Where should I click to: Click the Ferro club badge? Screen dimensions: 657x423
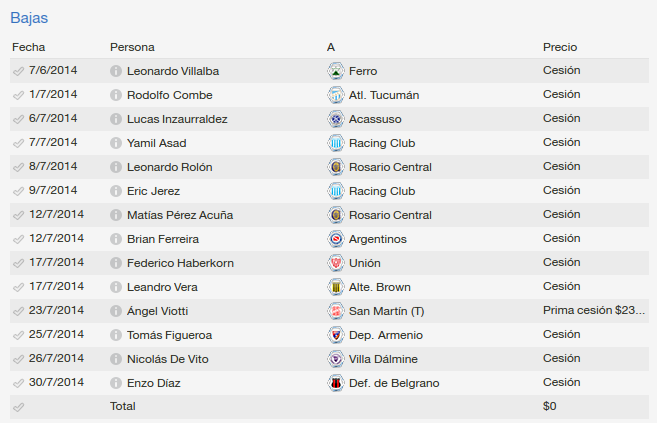coord(336,71)
